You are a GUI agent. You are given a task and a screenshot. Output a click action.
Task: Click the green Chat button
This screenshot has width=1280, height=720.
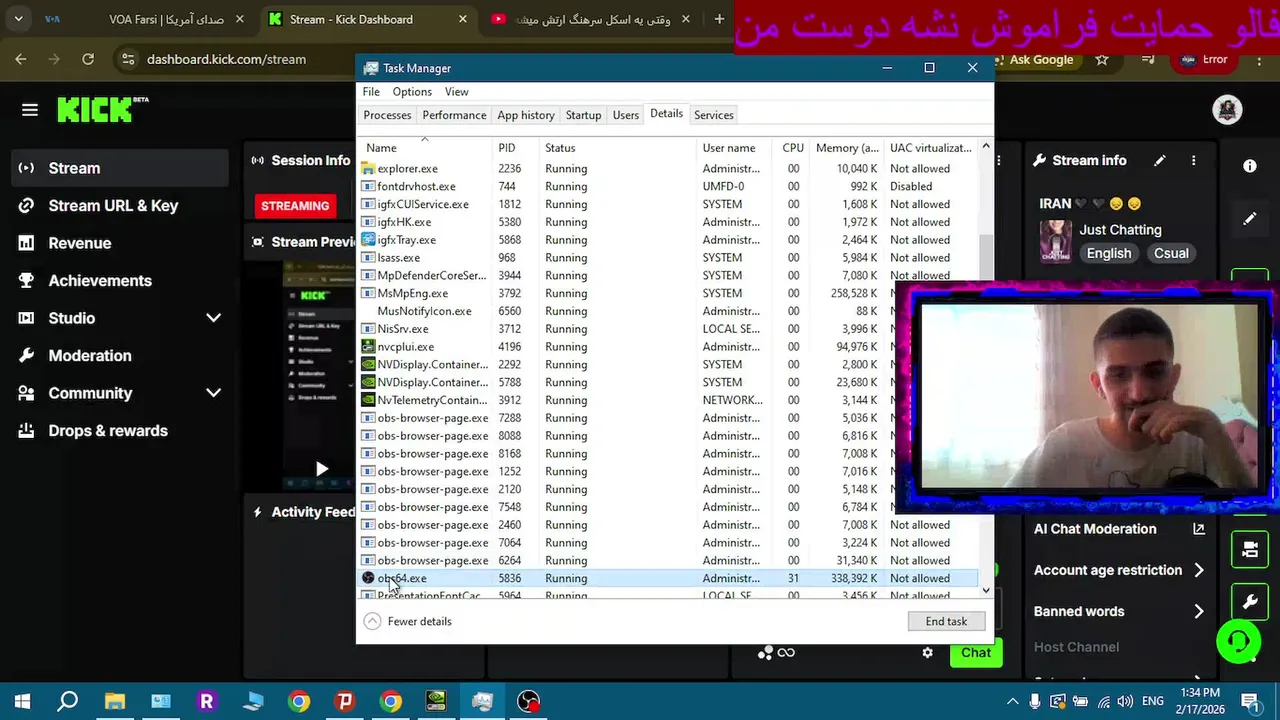976,653
